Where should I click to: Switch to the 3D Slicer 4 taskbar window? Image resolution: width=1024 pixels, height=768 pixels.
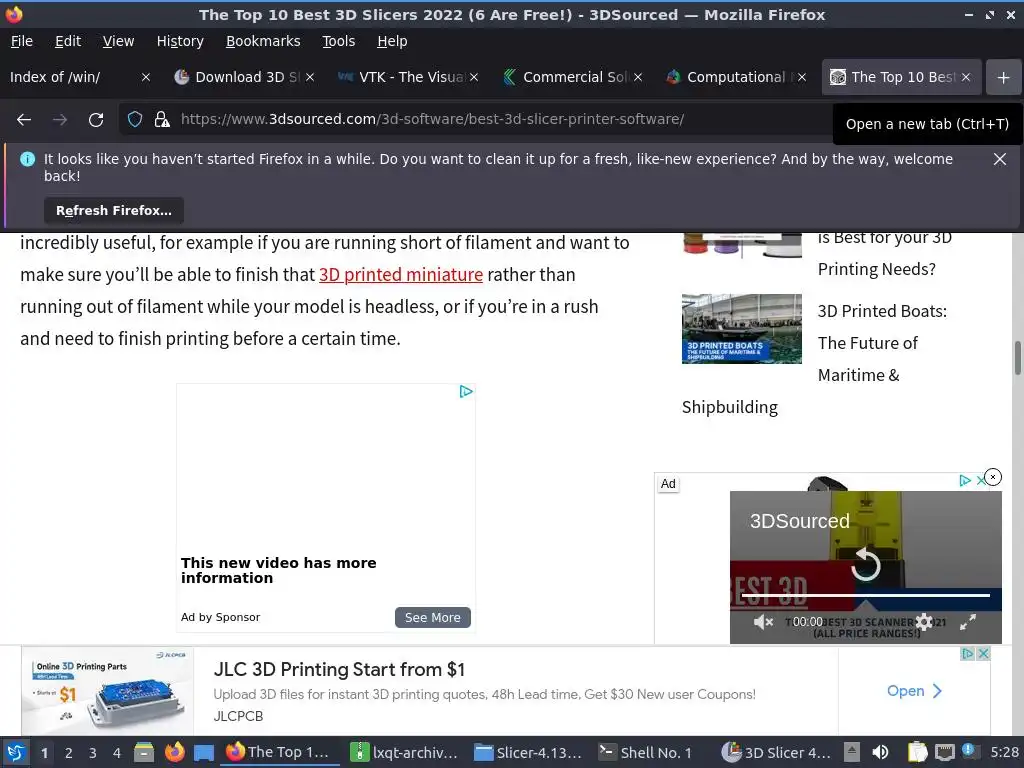pos(776,752)
